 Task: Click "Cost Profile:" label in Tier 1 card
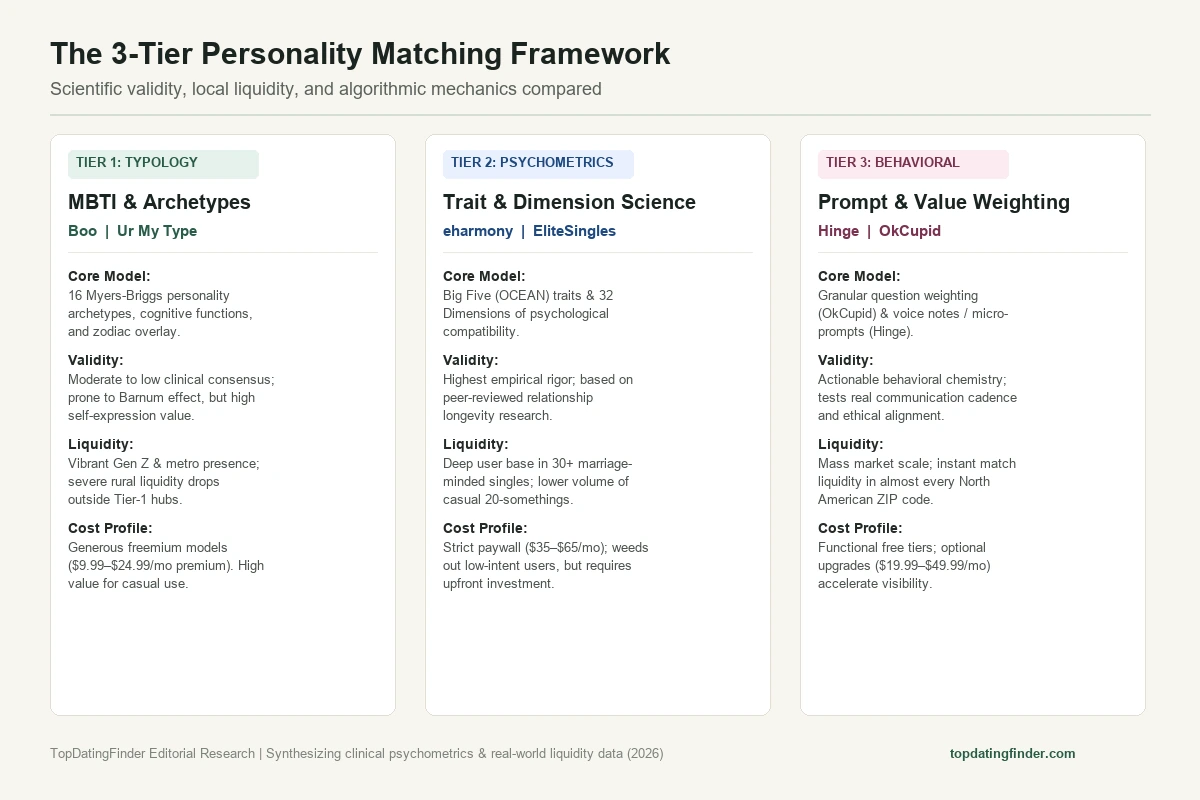(x=110, y=528)
